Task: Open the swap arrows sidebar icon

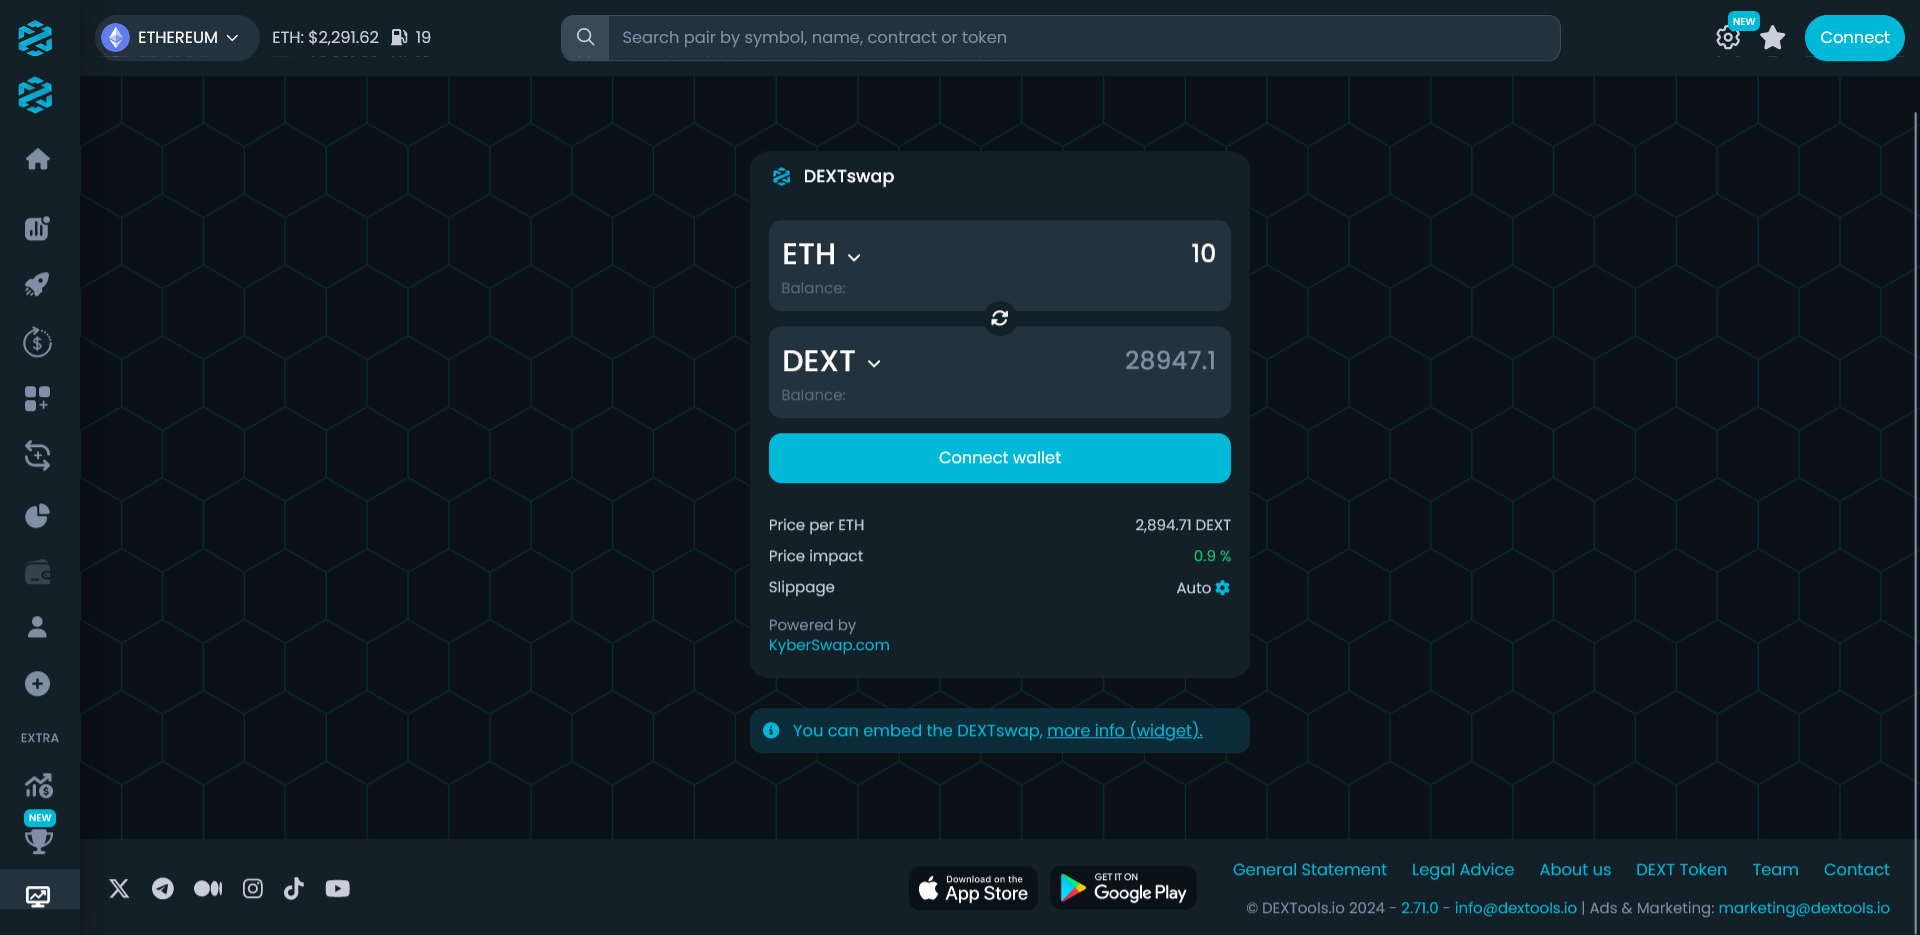Action: click(x=38, y=456)
